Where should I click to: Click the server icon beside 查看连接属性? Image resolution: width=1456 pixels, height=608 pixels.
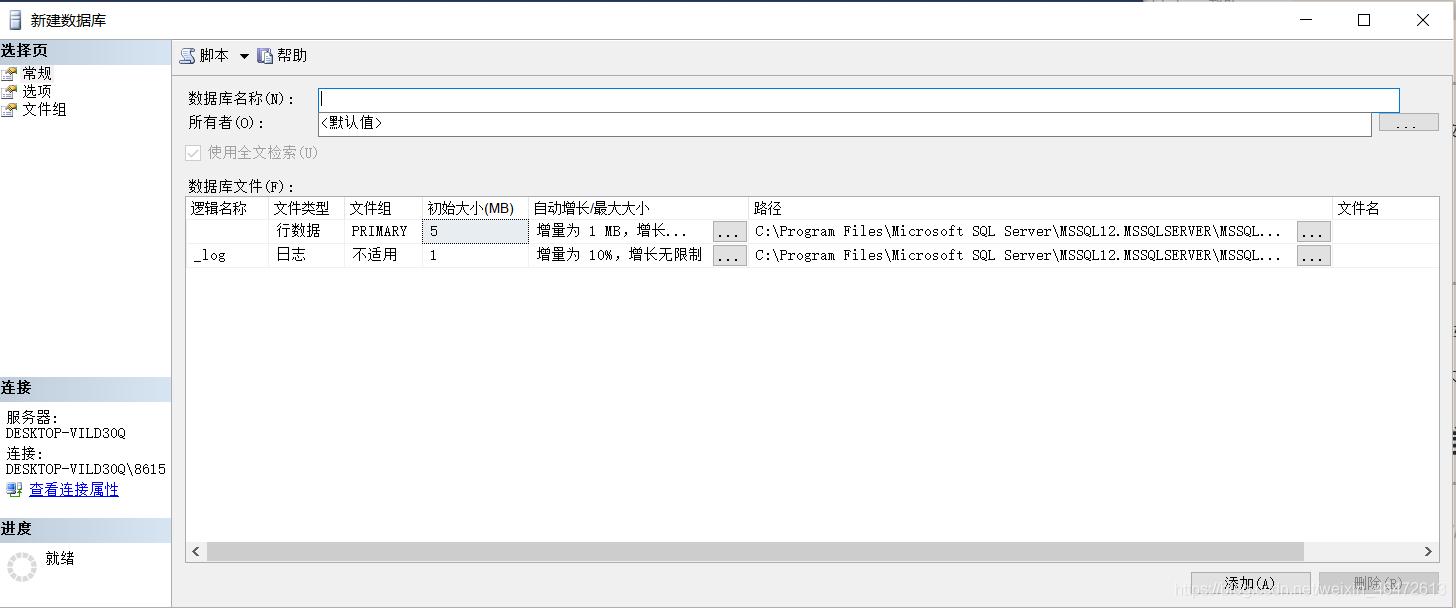[14, 489]
